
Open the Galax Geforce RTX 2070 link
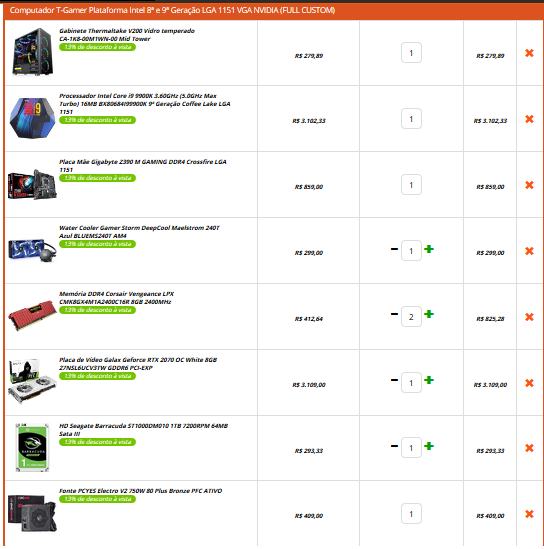(138, 364)
